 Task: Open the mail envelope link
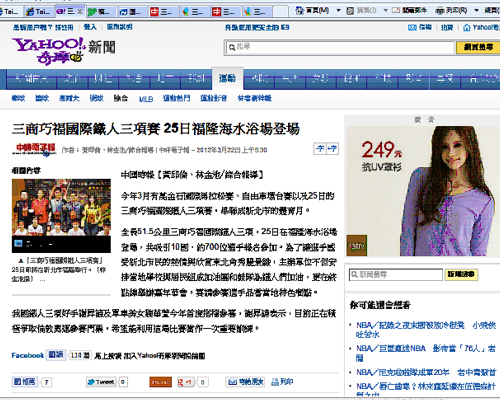[x=420, y=27]
